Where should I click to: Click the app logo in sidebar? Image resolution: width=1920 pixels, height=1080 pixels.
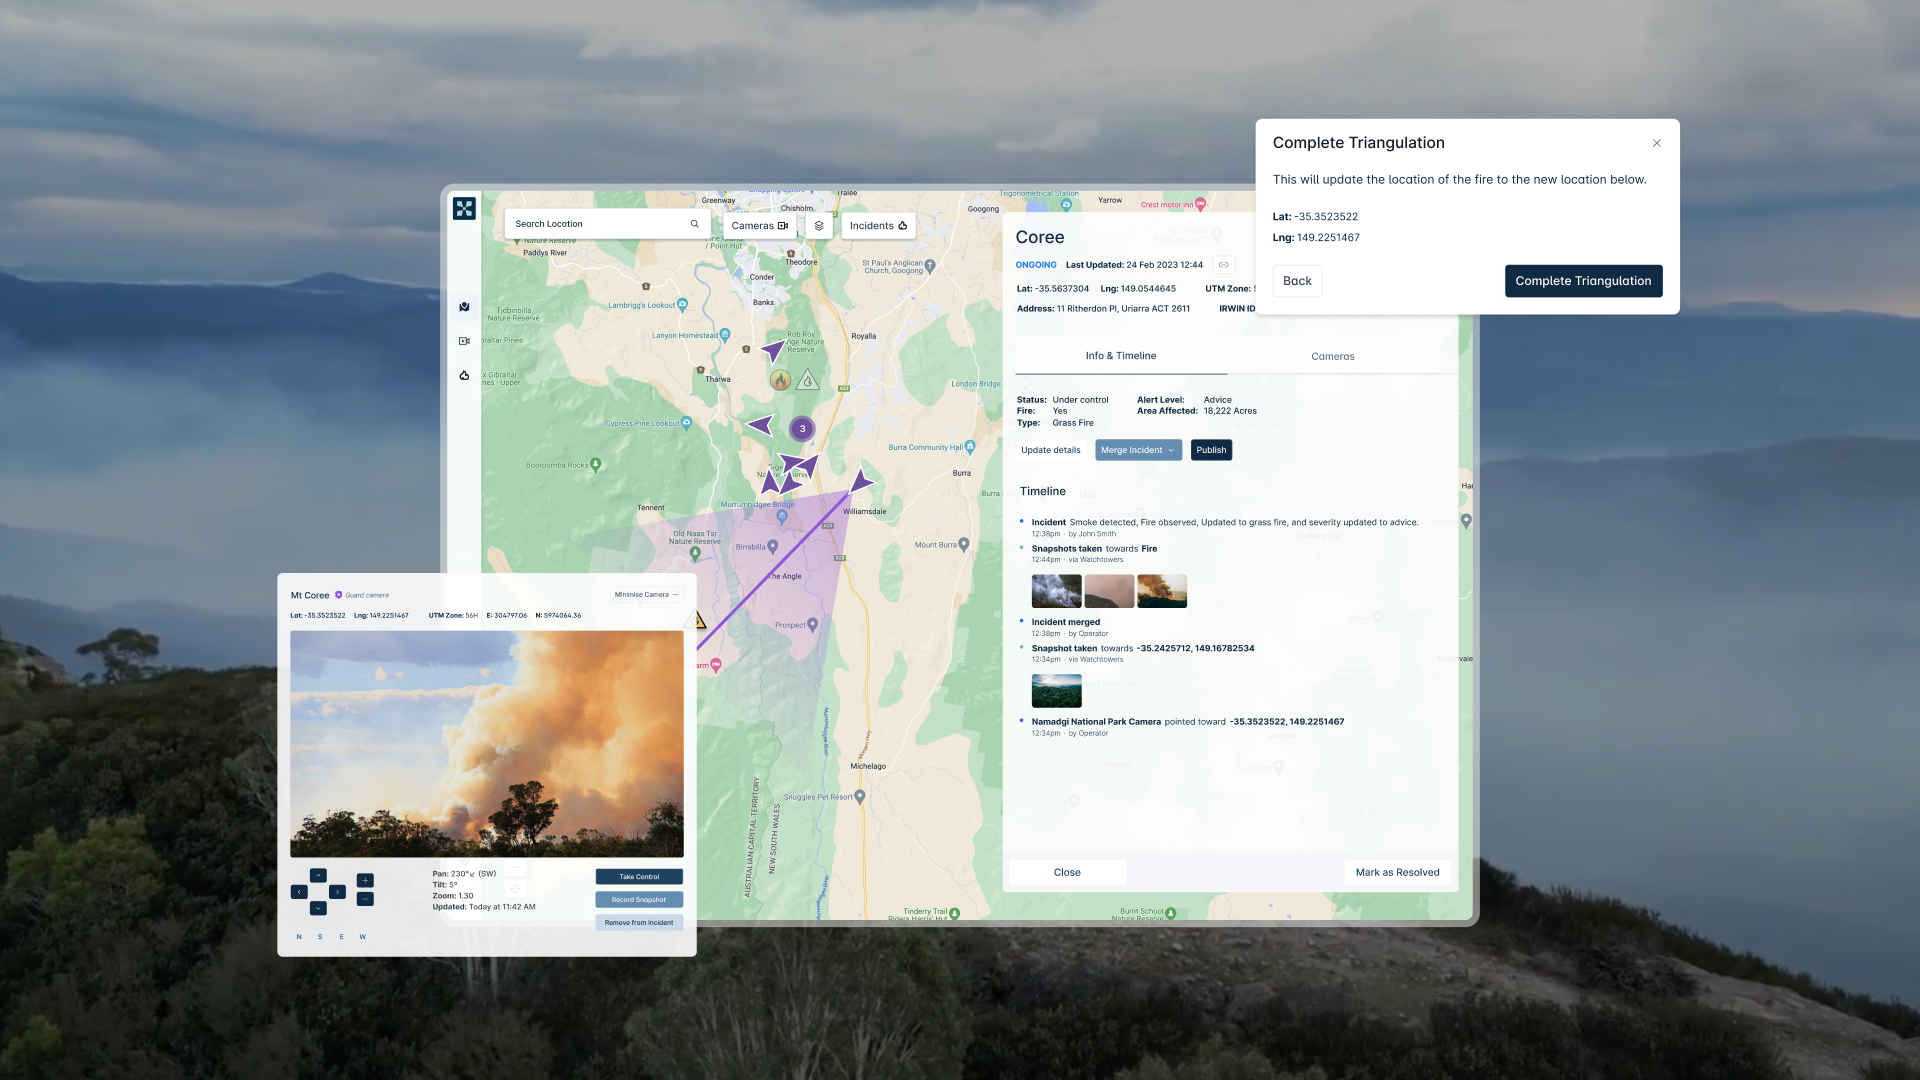[x=464, y=208]
